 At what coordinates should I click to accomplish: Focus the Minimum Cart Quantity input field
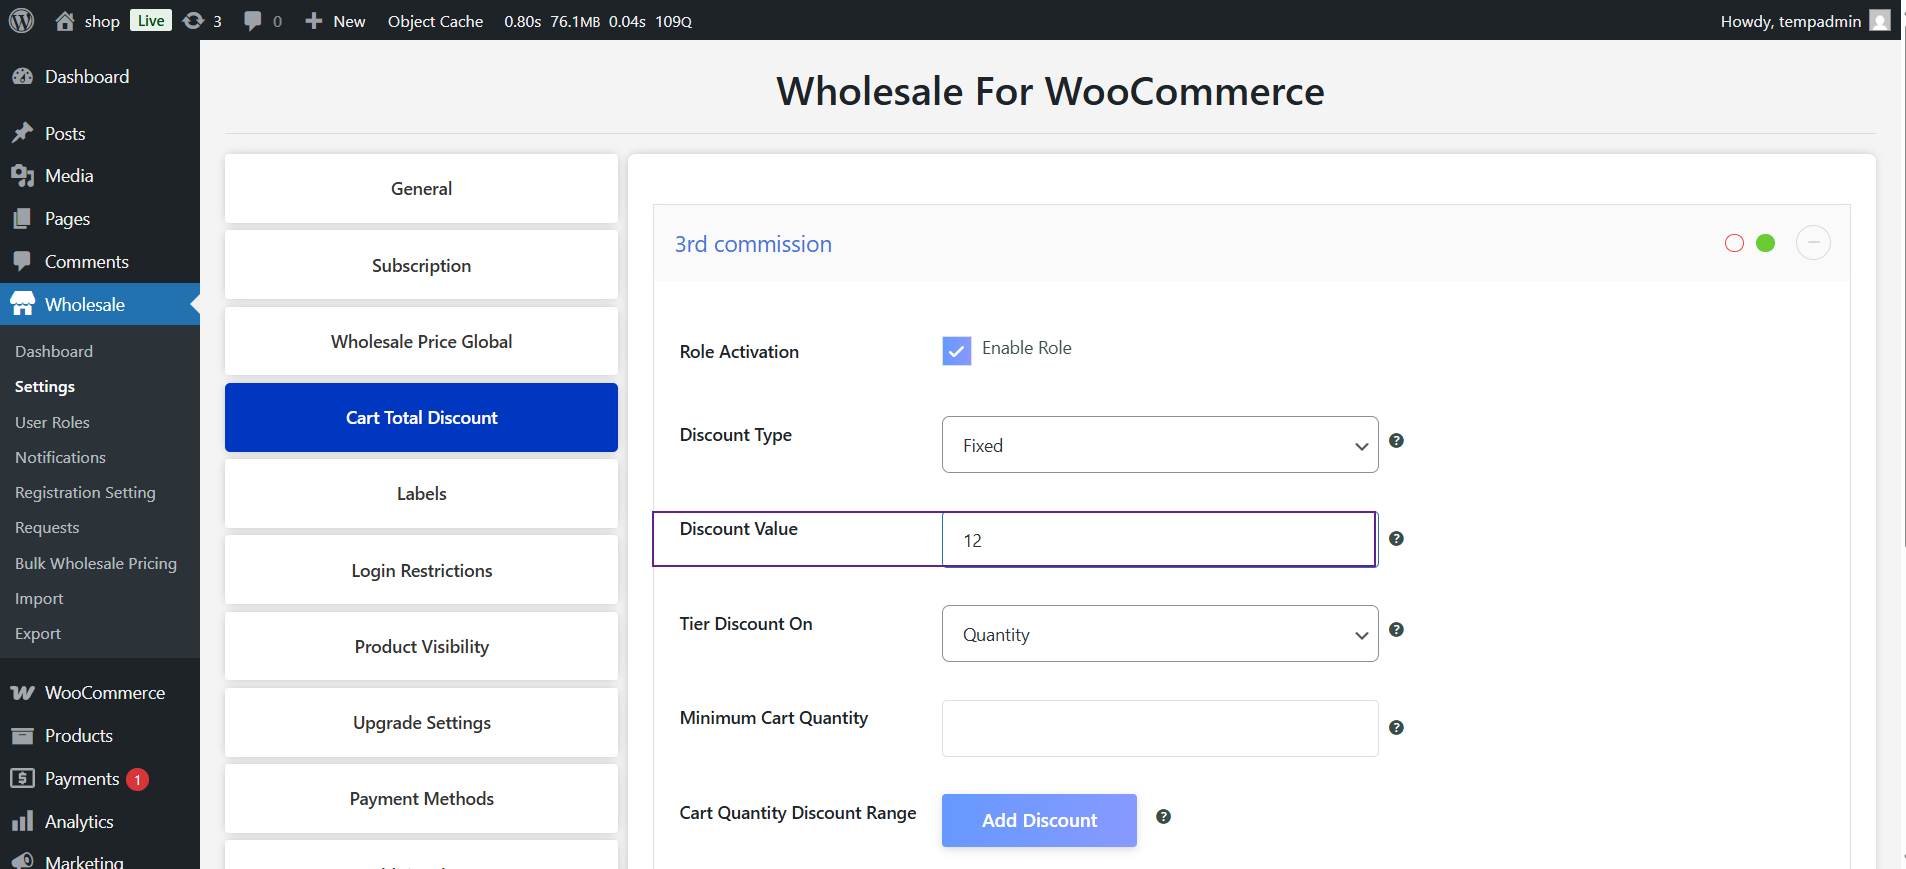pyautogui.click(x=1160, y=728)
